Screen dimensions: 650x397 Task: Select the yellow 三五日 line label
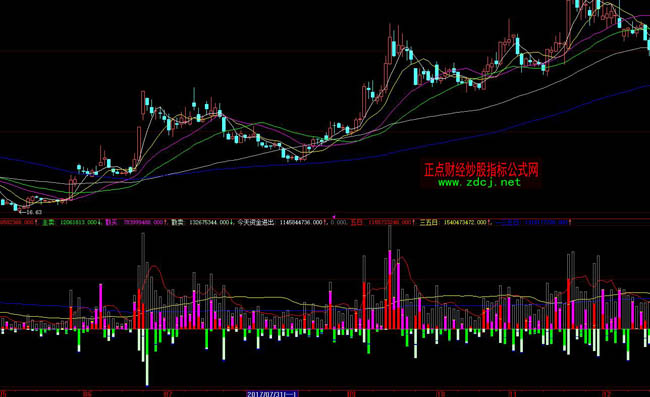[429, 223]
